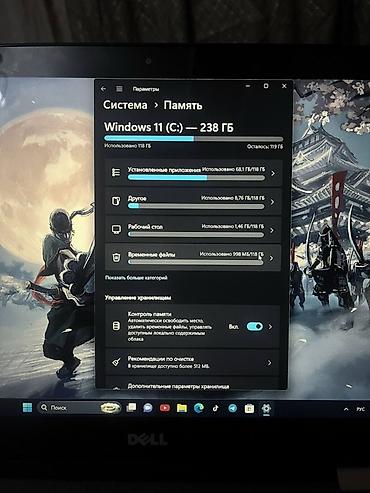Launch YouTube from the taskbar

[x=165, y=408]
